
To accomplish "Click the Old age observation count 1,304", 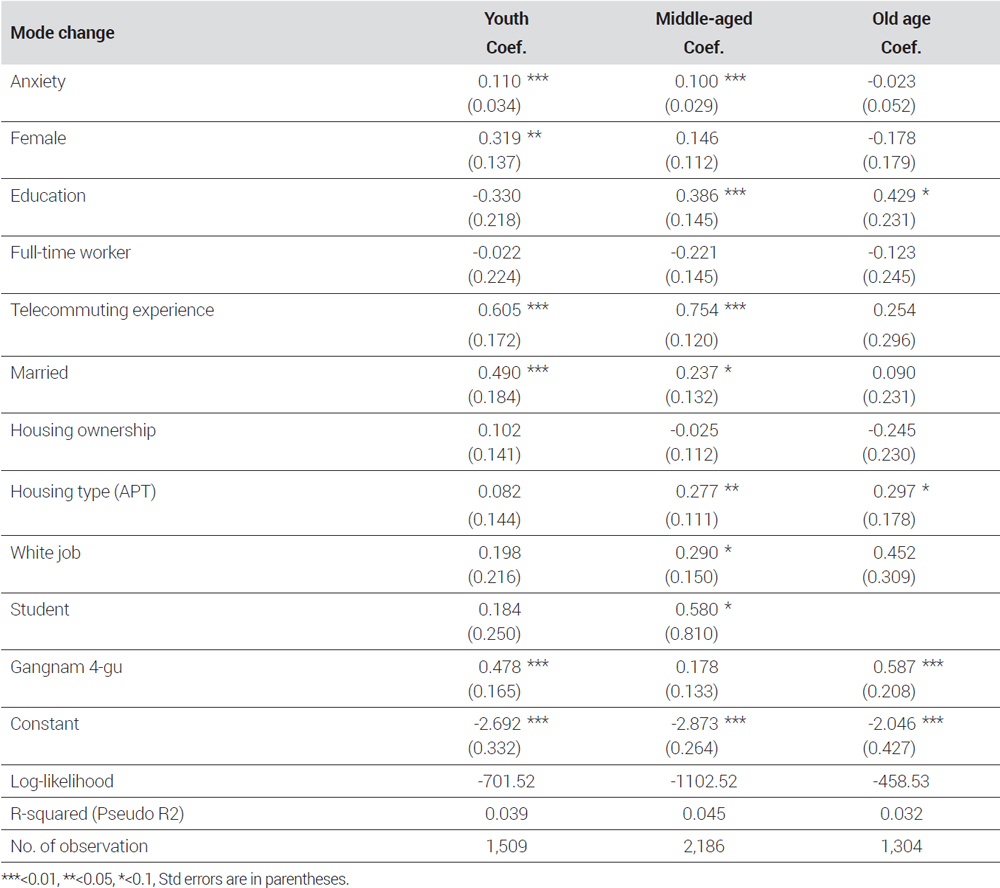I will point(901,847).
